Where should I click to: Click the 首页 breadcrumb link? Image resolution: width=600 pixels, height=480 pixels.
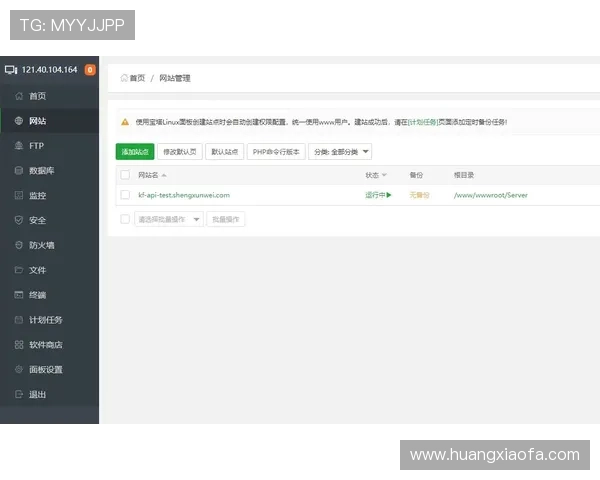point(137,78)
